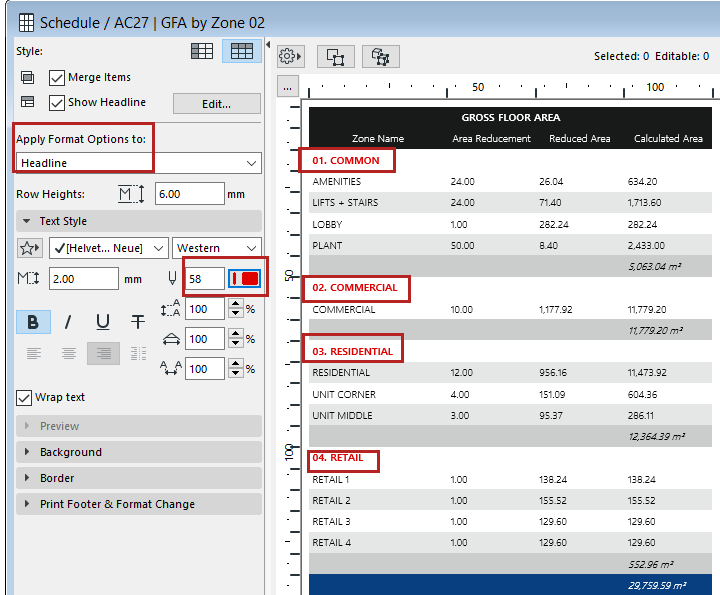
Task: Open the scheme settings gear menu
Action: pyautogui.click(x=290, y=56)
